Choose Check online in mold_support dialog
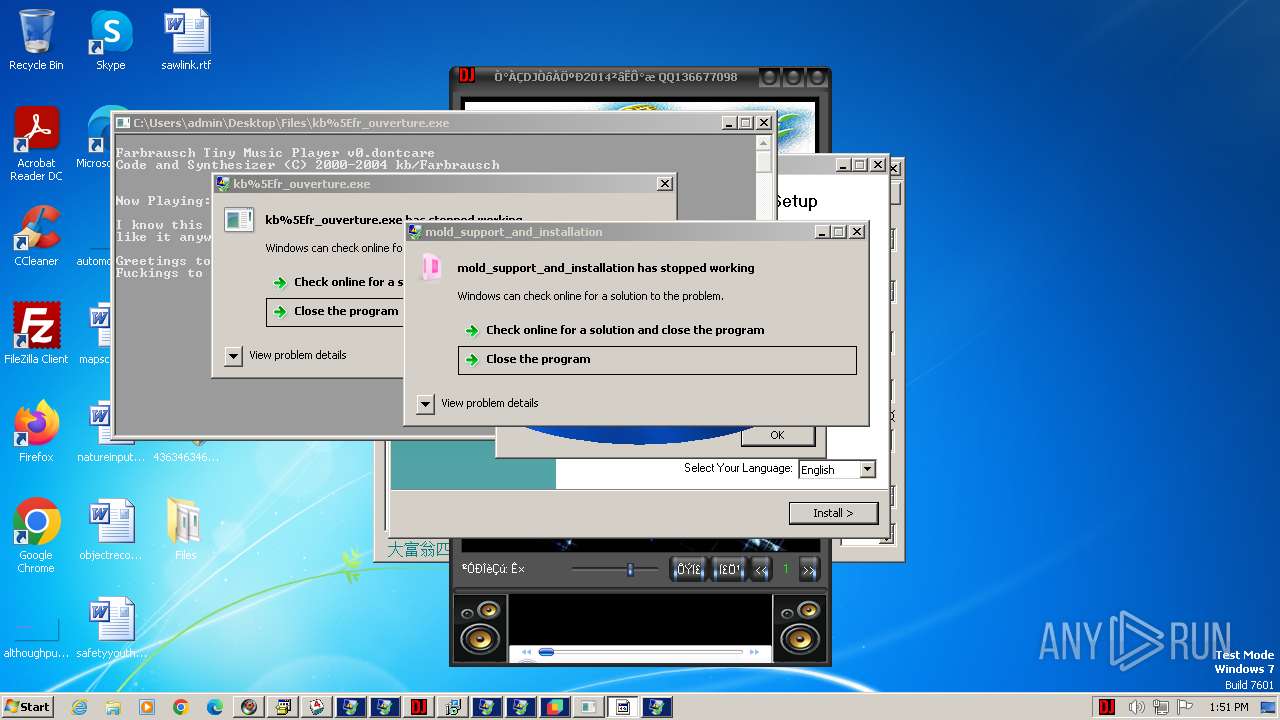 point(657,330)
